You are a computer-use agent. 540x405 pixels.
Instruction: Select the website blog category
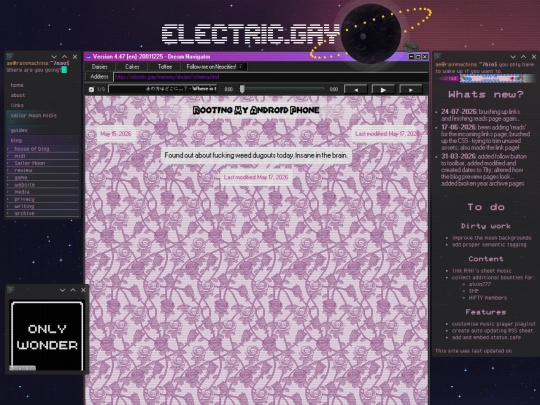click(x=24, y=185)
